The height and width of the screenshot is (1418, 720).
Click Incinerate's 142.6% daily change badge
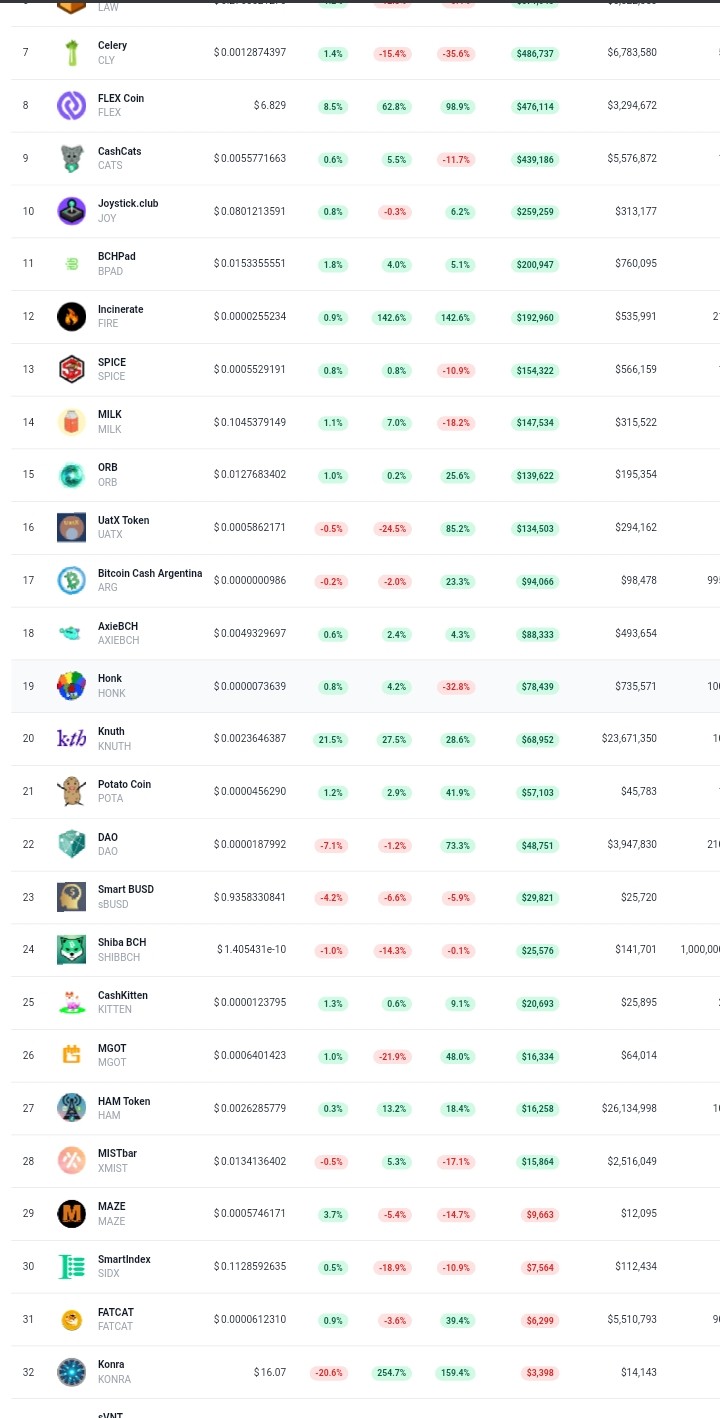click(394, 318)
